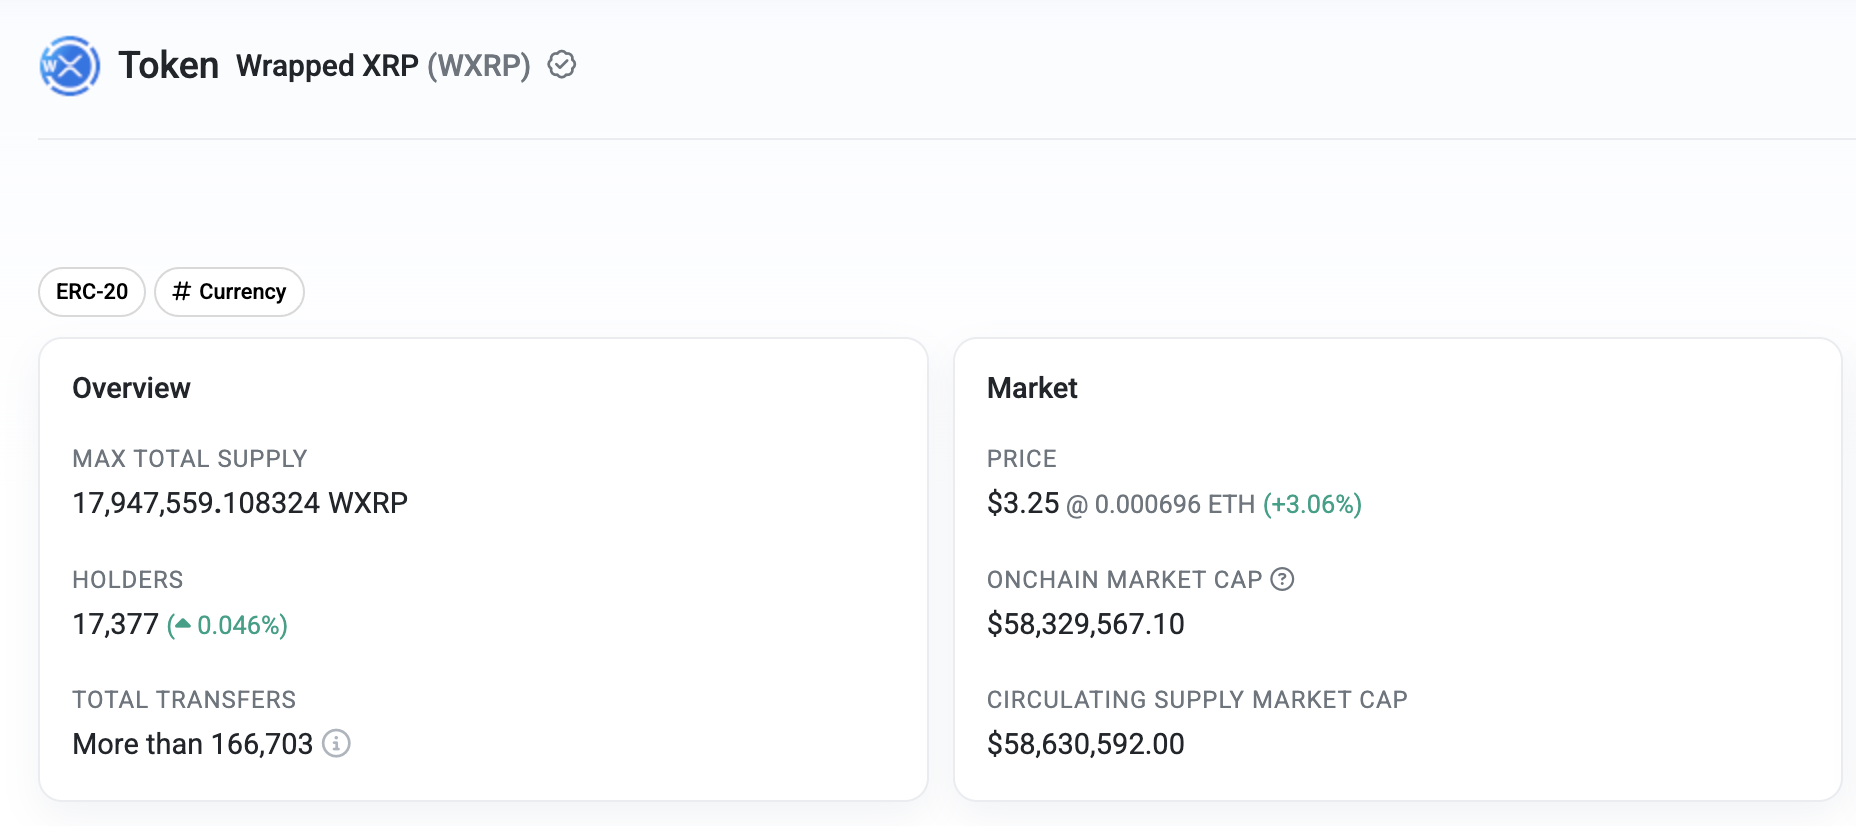
Task: Click the (WXRP) ticker symbol
Action: (x=479, y=66)
